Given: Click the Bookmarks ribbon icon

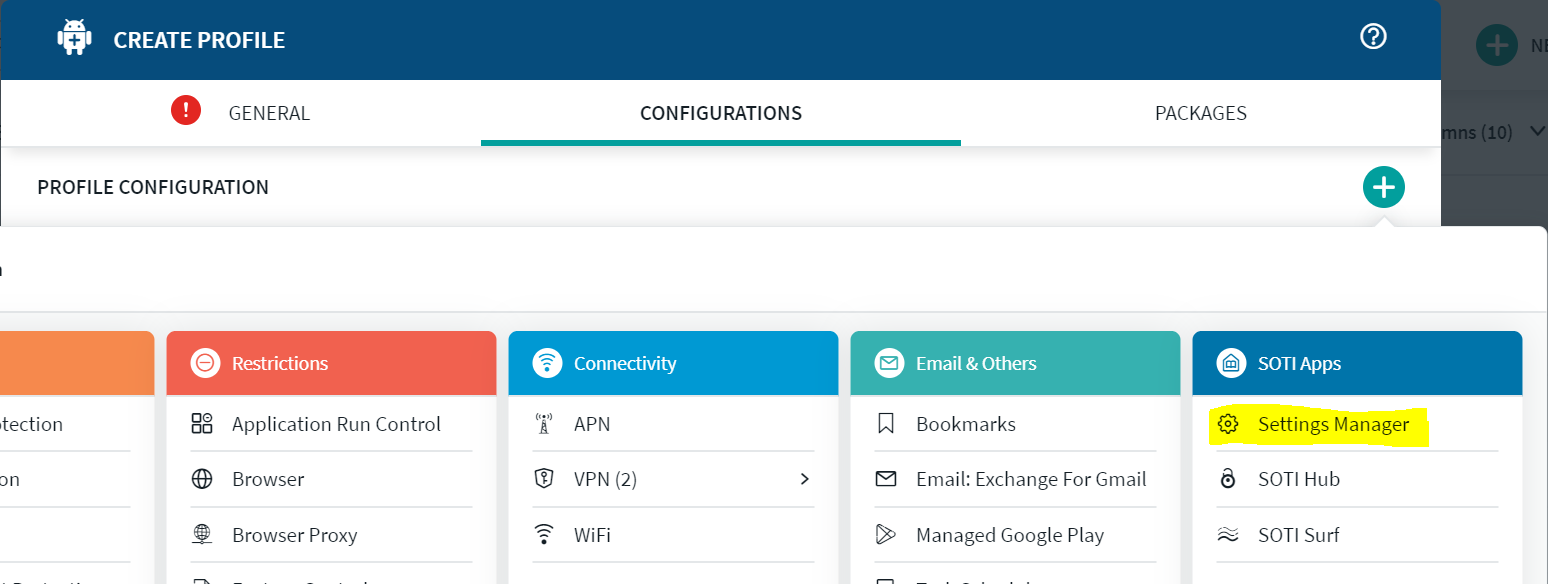Looking at the screenshot, I should (885, 424).
